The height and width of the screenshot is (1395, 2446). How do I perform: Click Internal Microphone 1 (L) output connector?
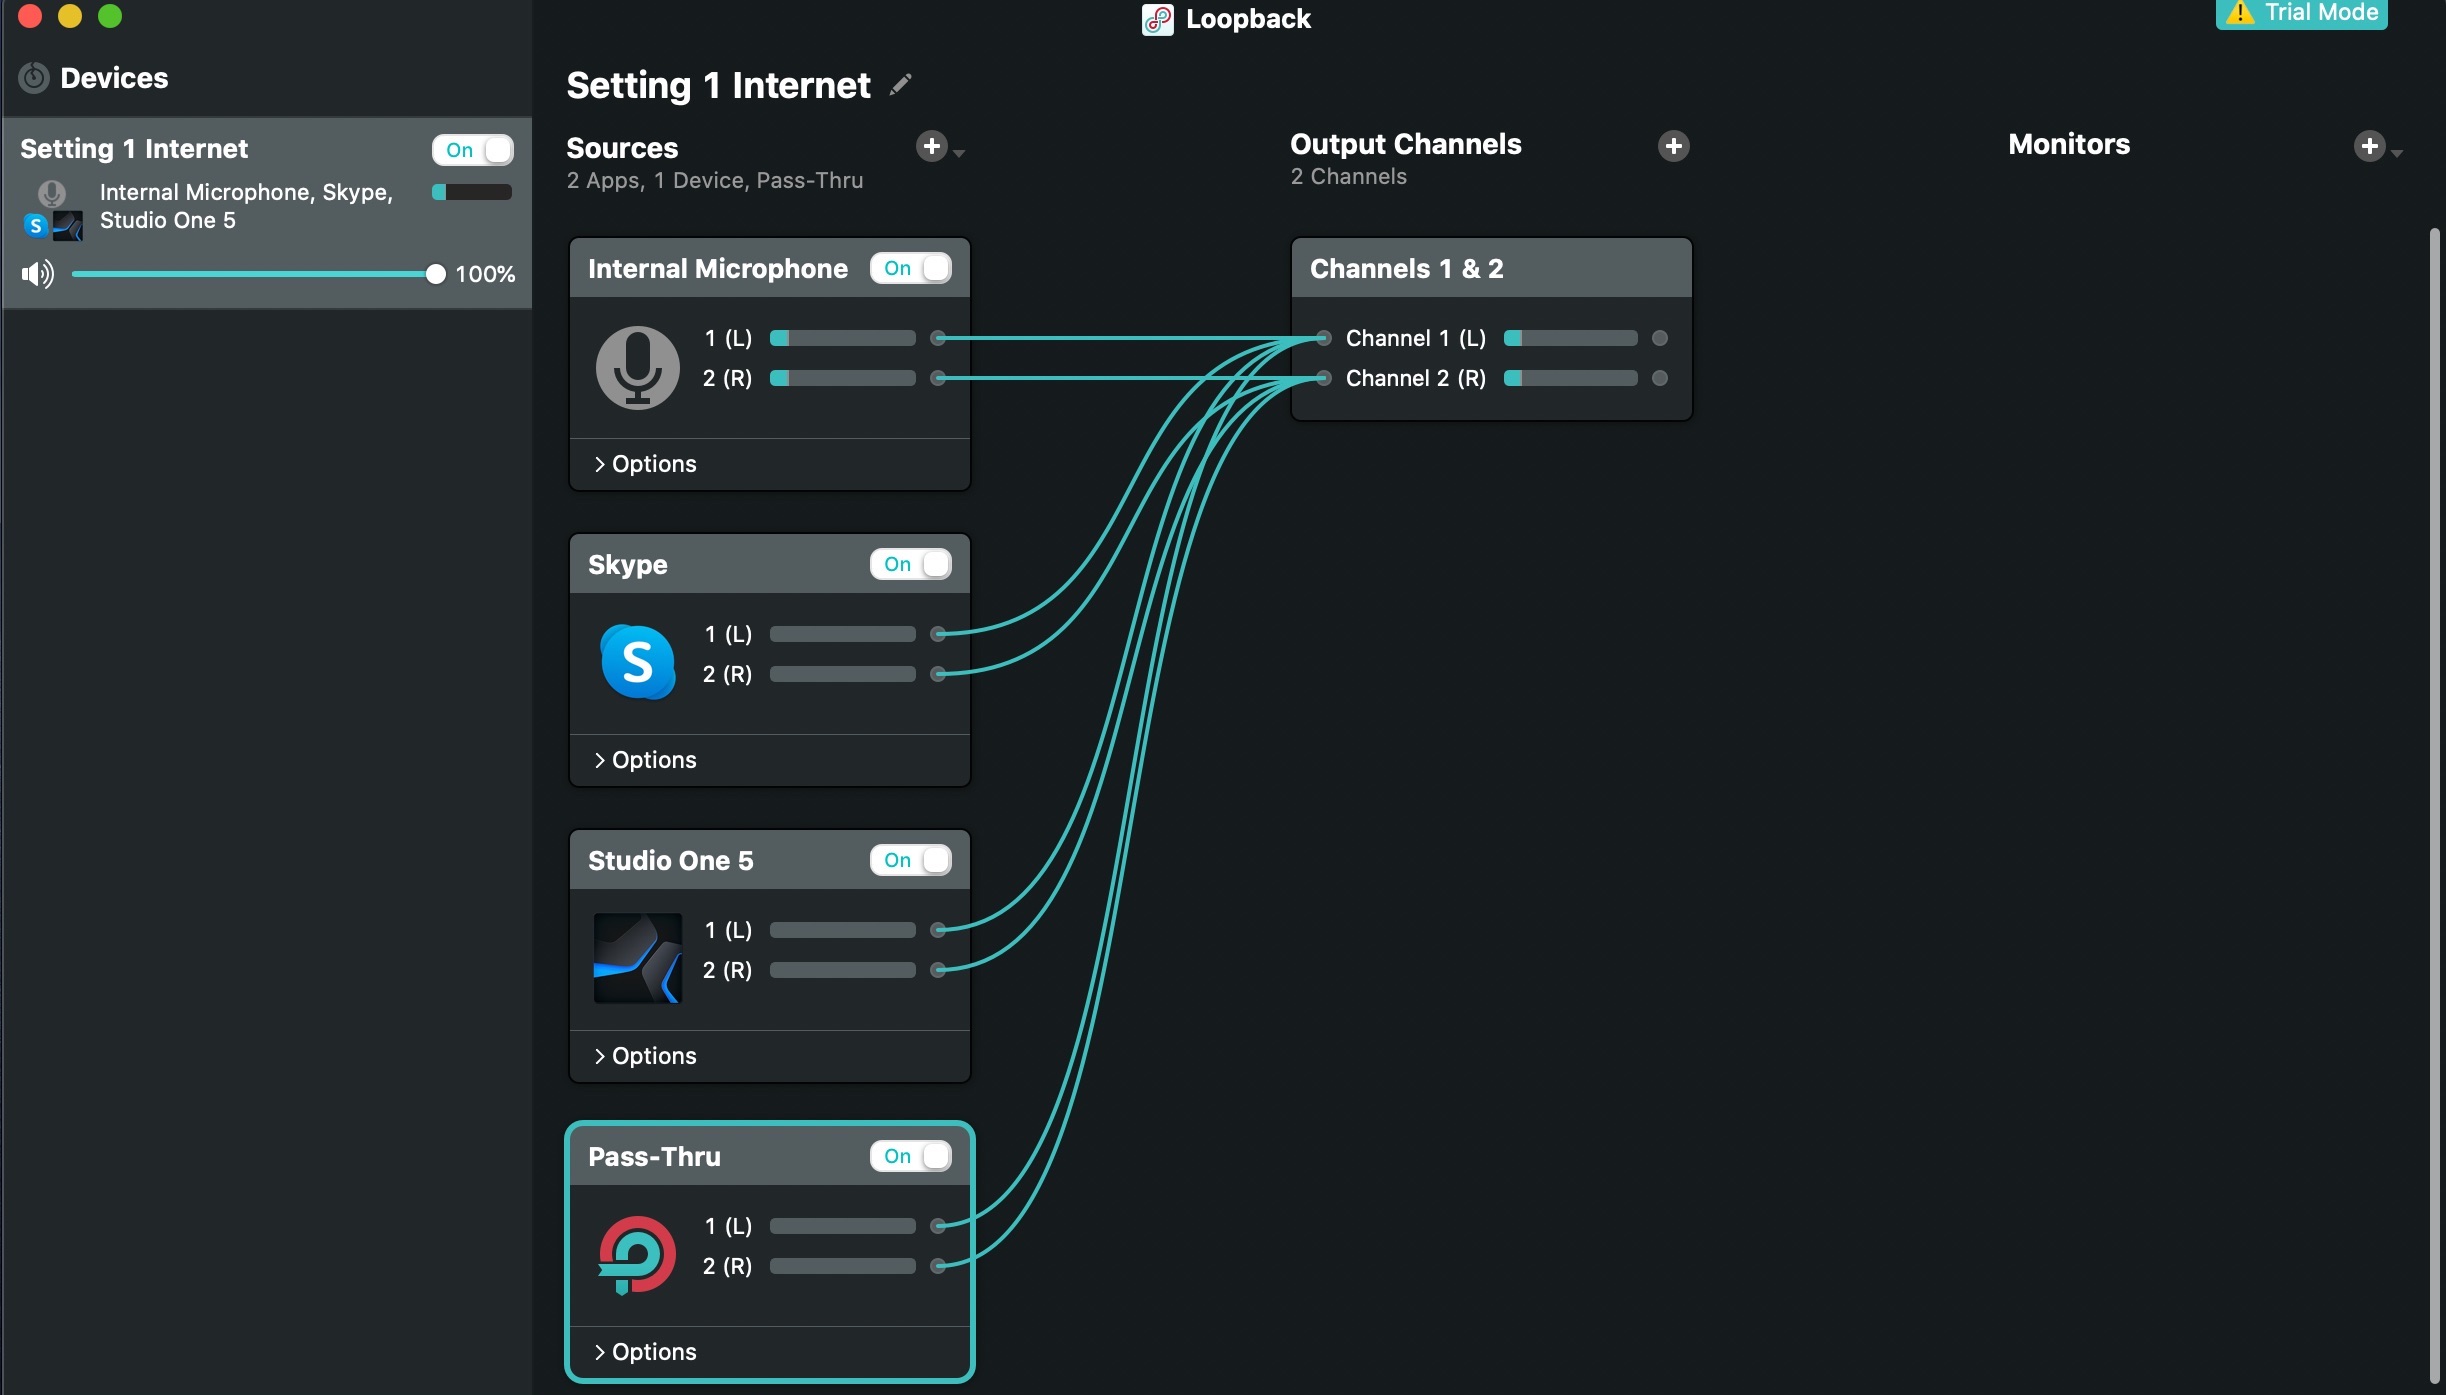point(938,338)
